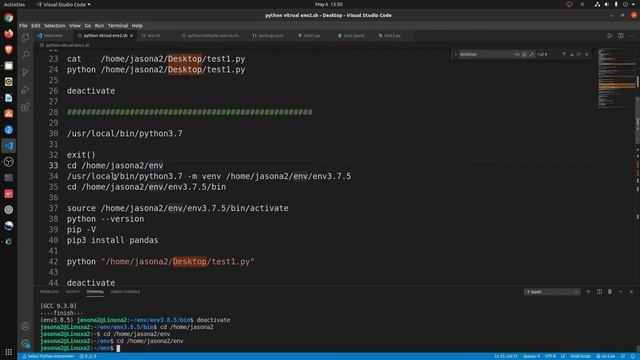Image resolution: width=640 pixels, height=360 pixels.
Task: Toggle Match Whole Word in find widget
Action: pyautogui.click(x=524, y=54)
